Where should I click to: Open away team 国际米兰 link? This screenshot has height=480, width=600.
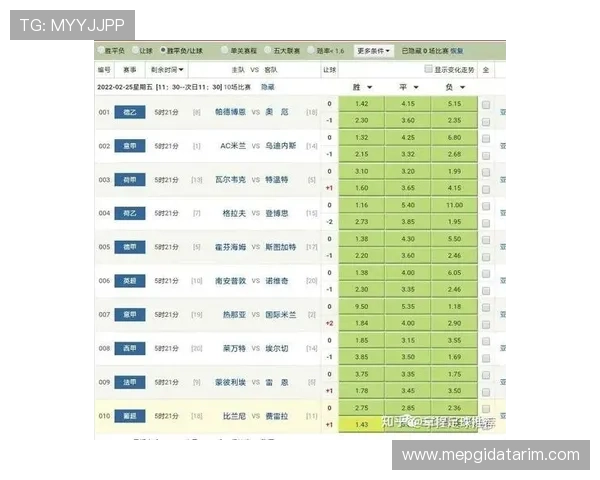tap(280, 315)
